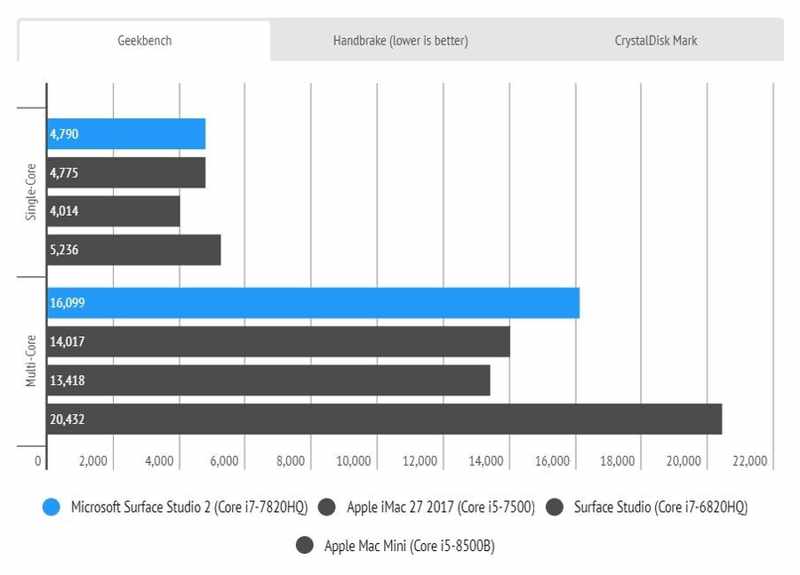Toggle the Surface Studio i7-6820HQ legend dot
The width and height of the screenshot is (800, 575).
(x=554, y=507)
